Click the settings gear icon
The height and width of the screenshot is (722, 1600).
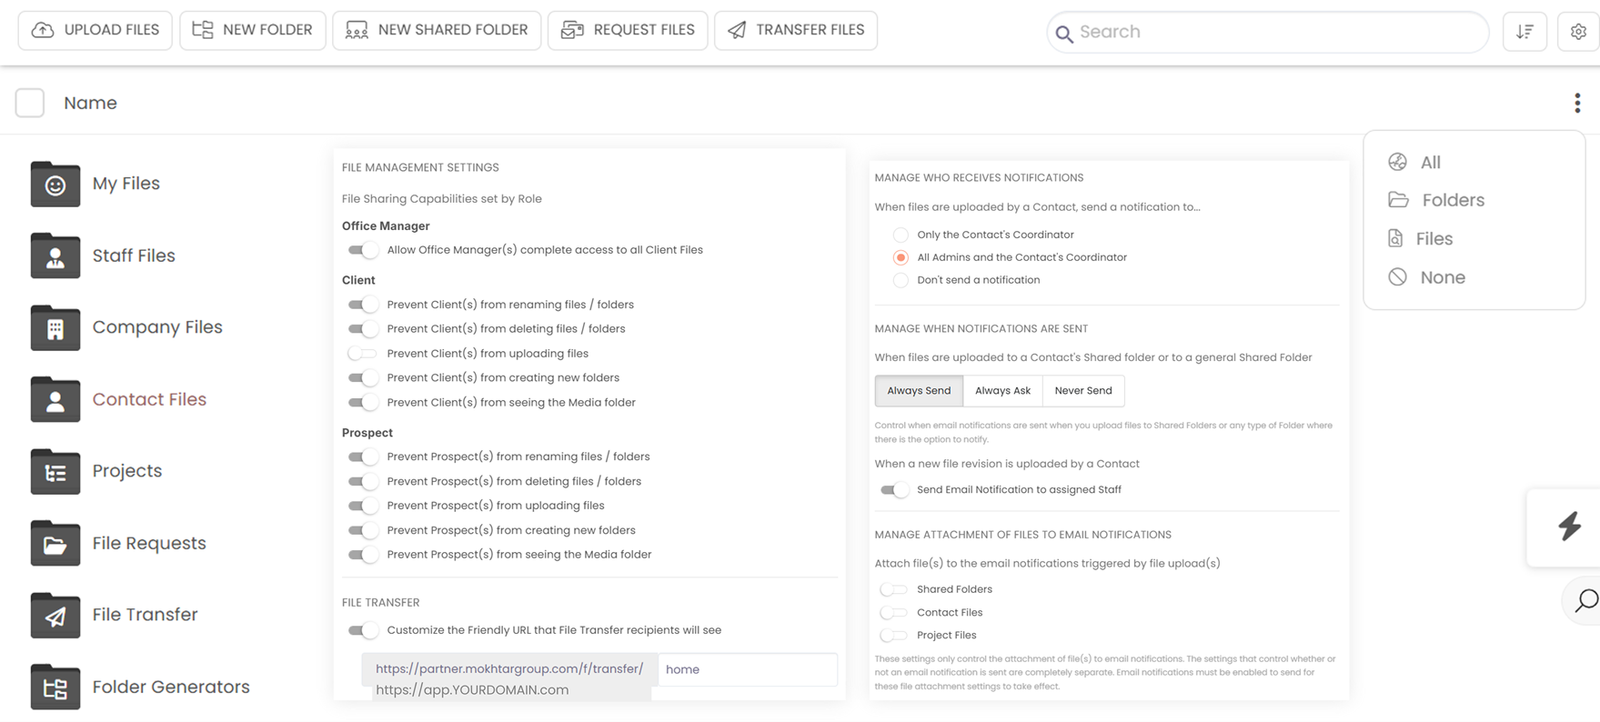(1578, 32)
